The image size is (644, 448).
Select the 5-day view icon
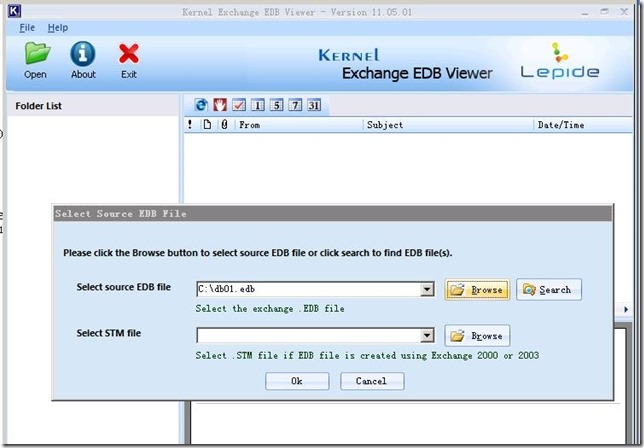click(x=276, y=105)
